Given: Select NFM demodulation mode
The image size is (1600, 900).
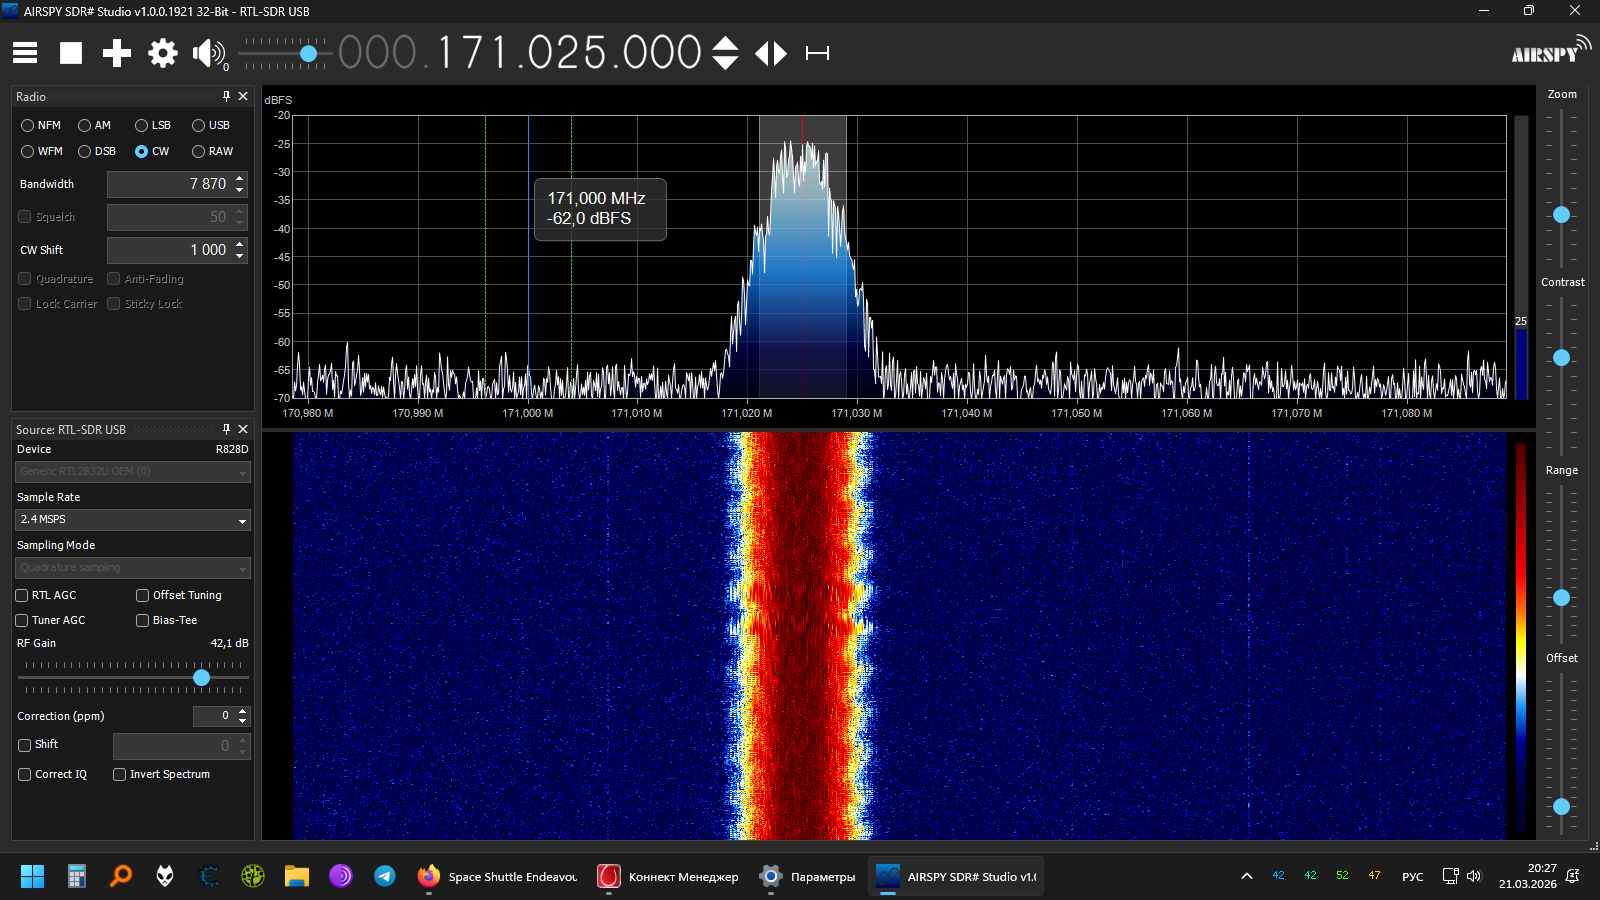Looking at the screenshot, I should [28, 126].
